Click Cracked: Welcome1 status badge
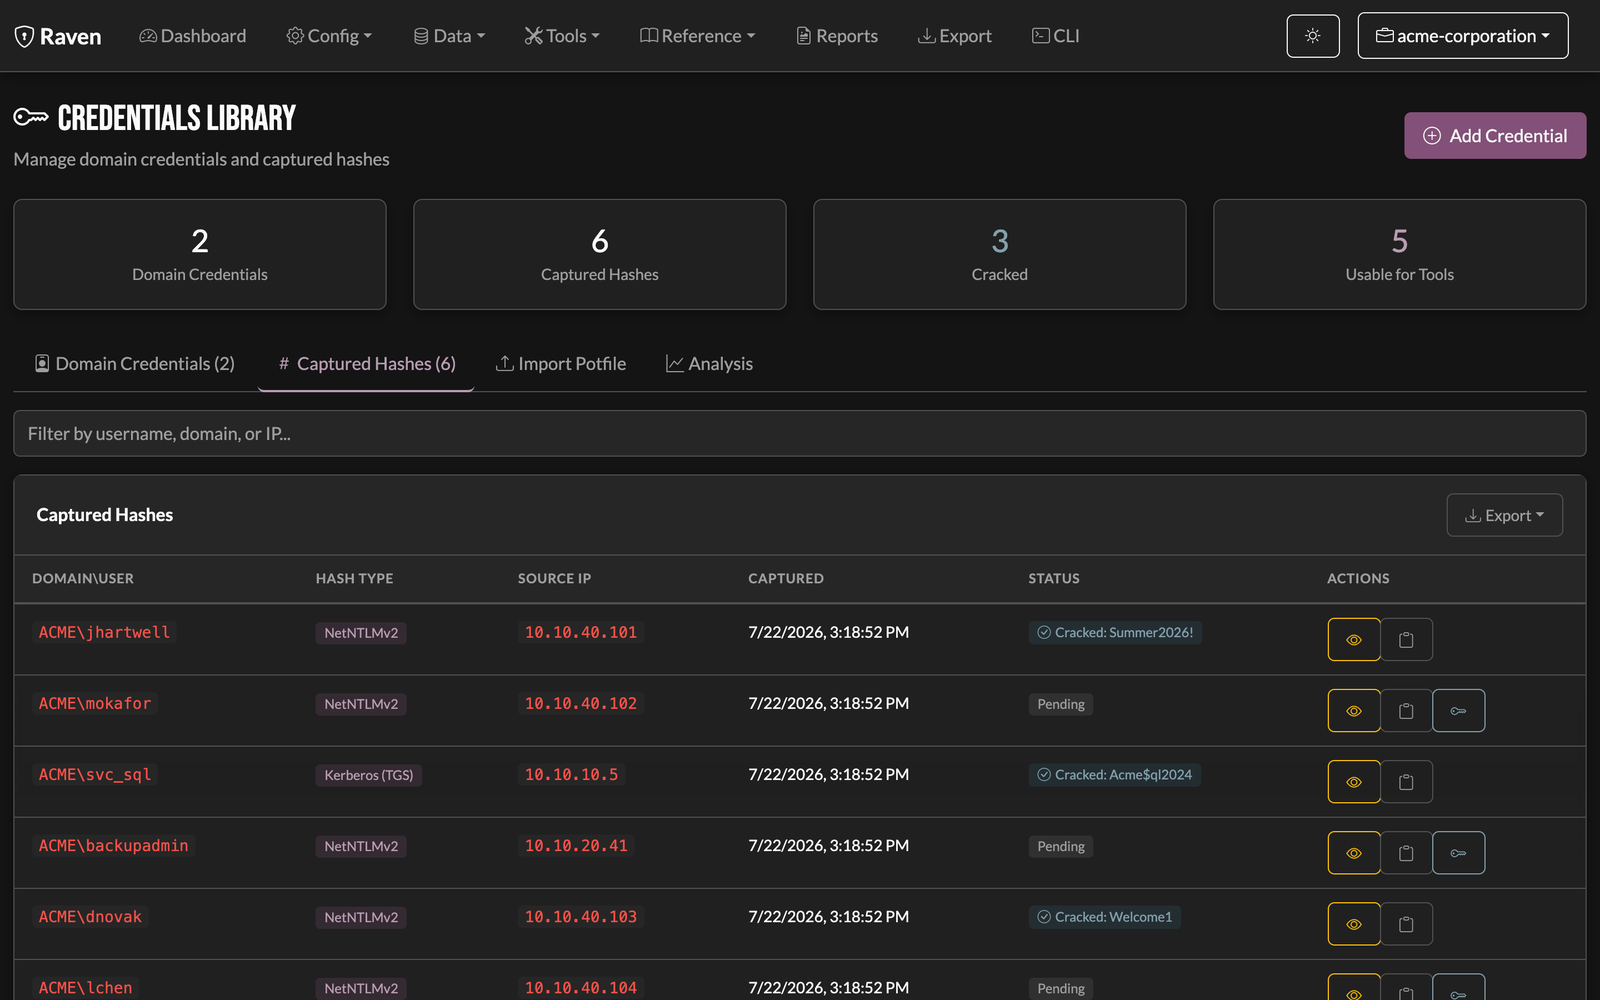This screenshot has height=1000, width=1600. click(1105, 917)
